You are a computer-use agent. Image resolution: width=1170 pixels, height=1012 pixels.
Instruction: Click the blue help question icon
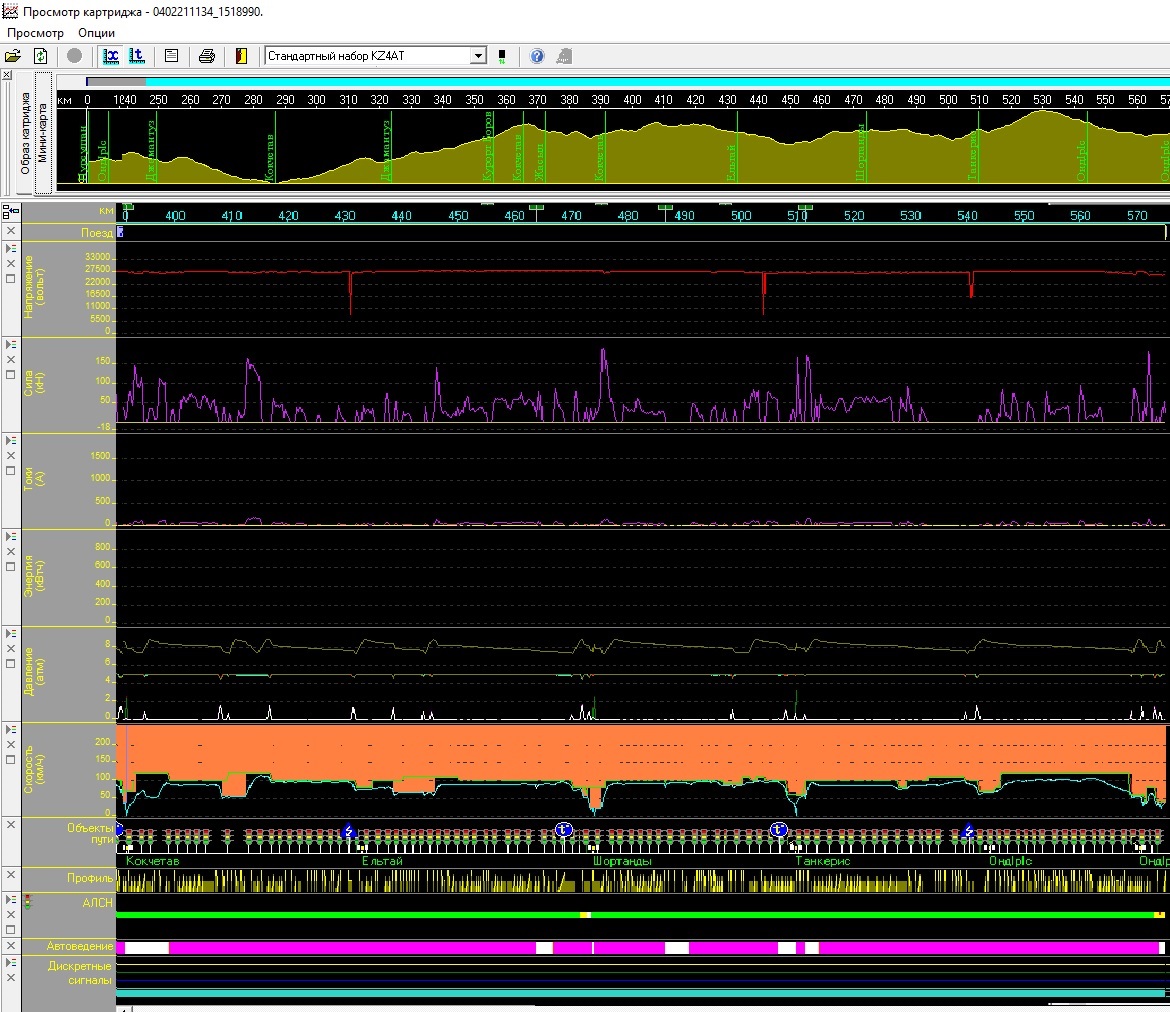click(x=537, y=56)
